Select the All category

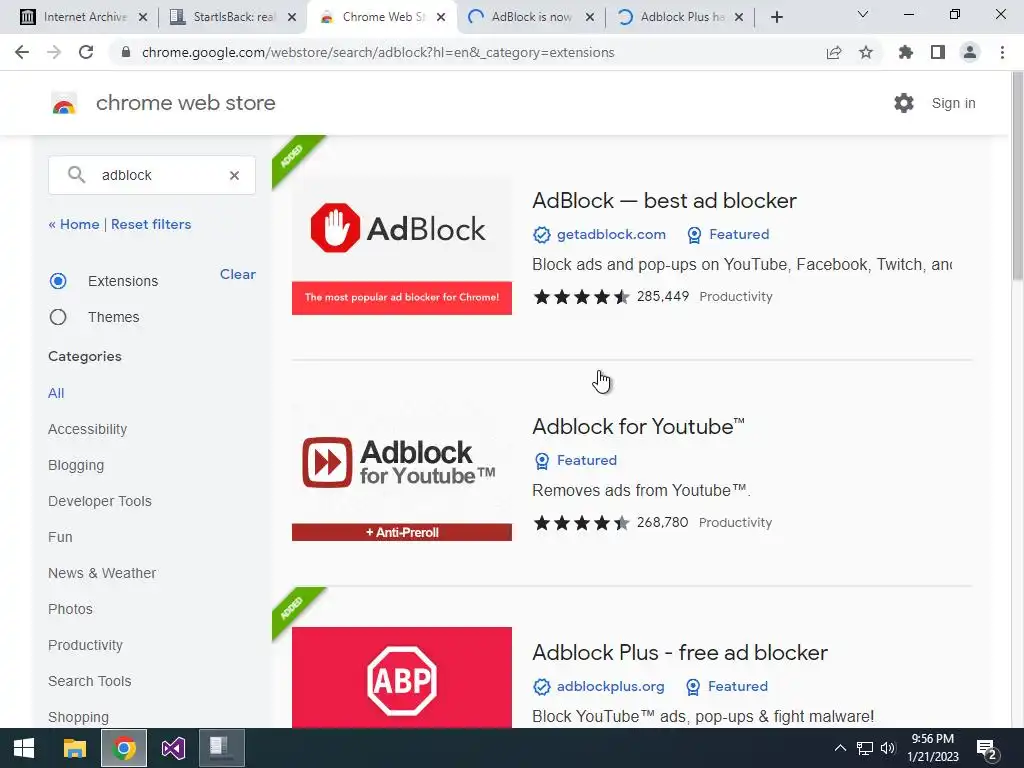pyautogui.click(x=56, y=393)
